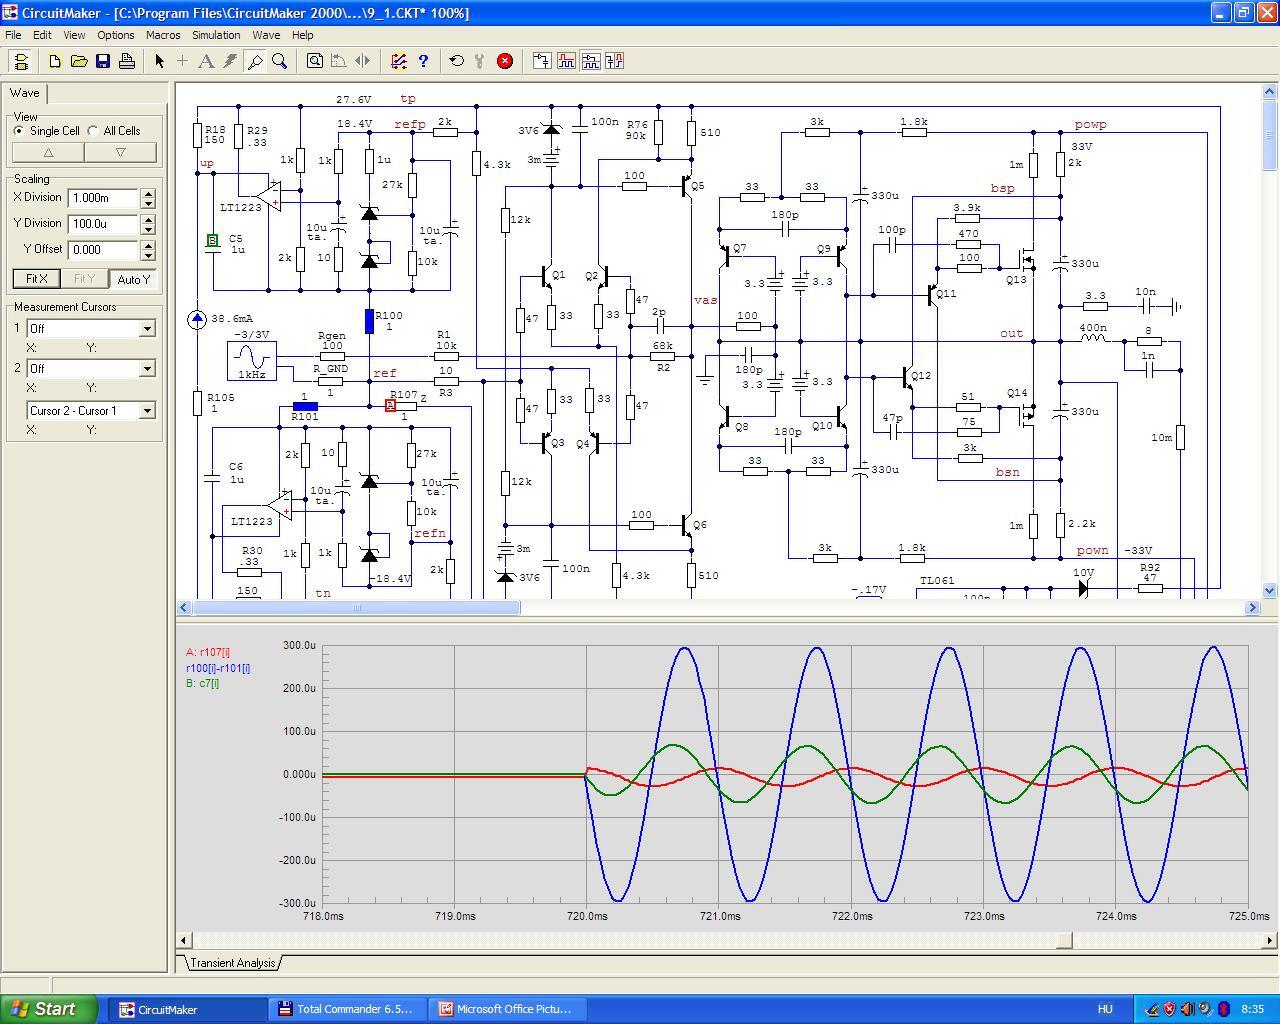Viewport: 1280px width, 1024px height.
Task: Select the Single Cell view option
Action: click(x=19, y=131)
